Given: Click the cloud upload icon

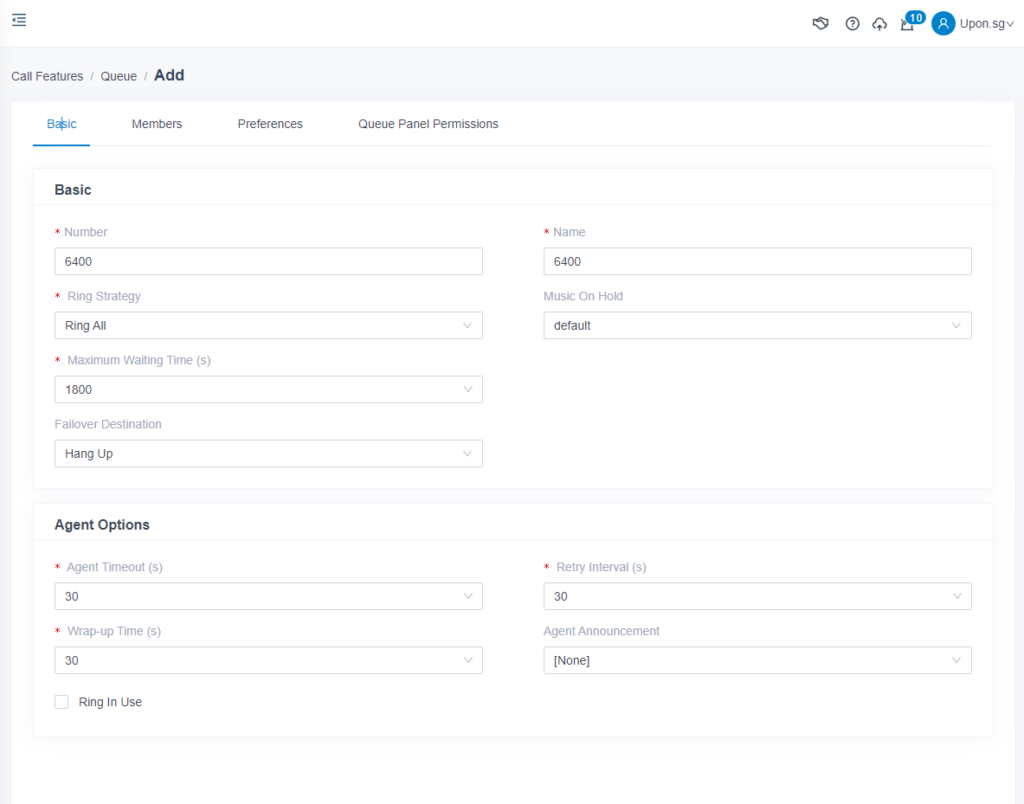Looking at the screenshot, I should [x=879, y=24].
